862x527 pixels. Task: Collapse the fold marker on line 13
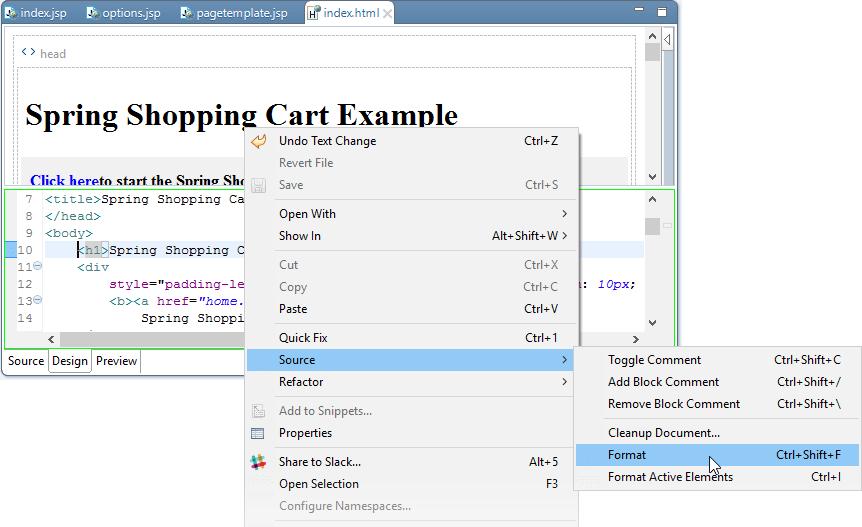click(x=38, y=300)
